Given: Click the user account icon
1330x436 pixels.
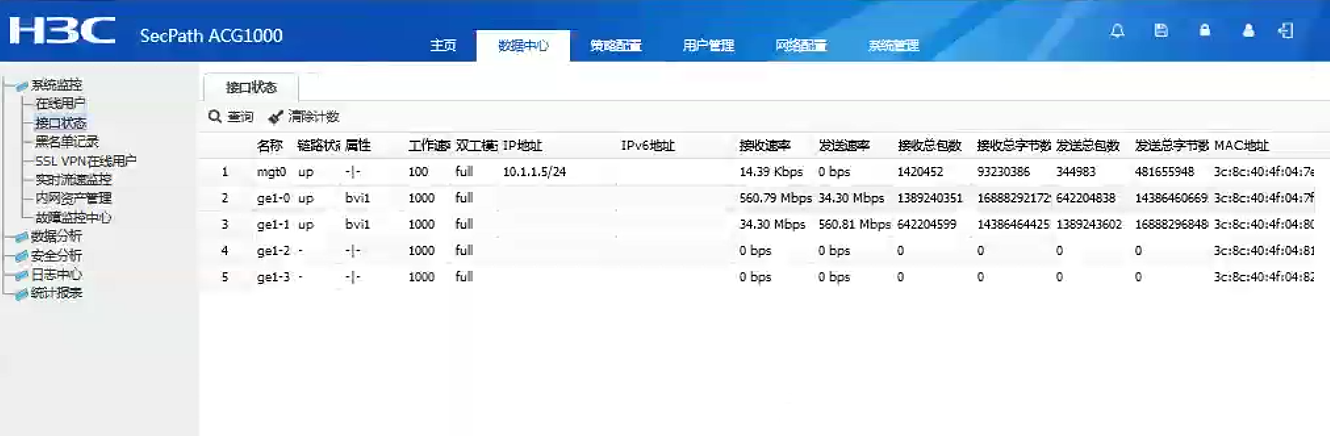Looking at the screenshot, I should pos(1248,31).
